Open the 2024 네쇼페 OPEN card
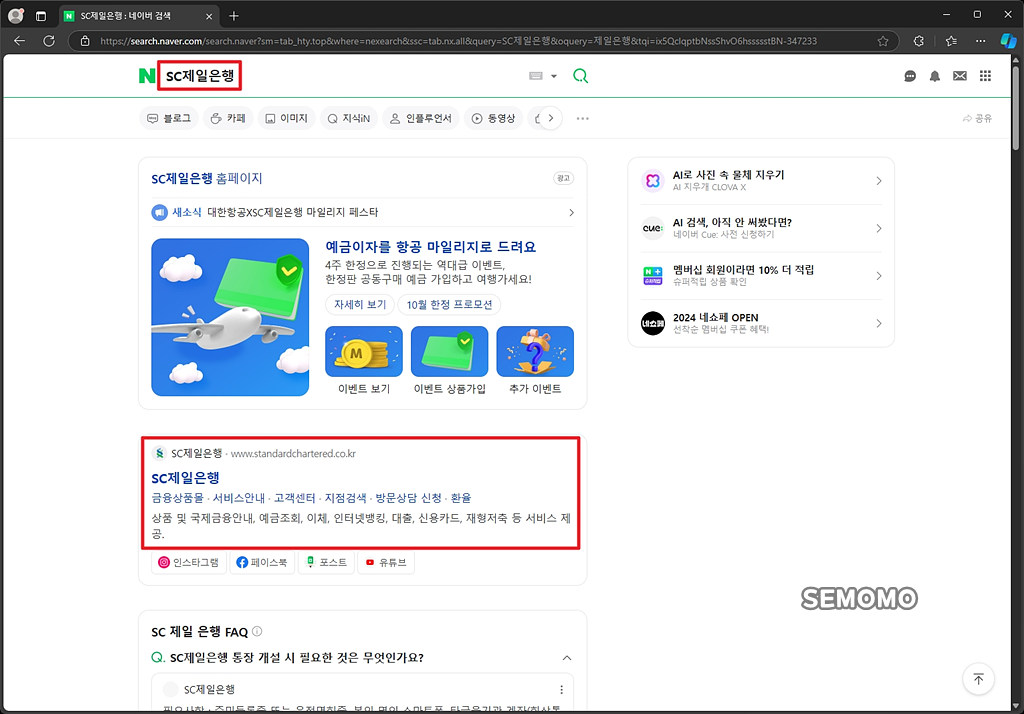Screen dimensions: 1024x714 (x=761, y=323)
